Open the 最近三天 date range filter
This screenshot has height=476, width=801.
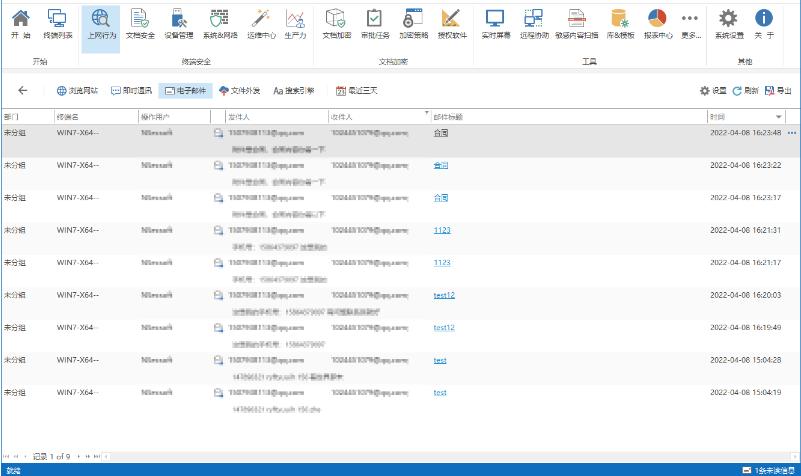[x=357, y=90]
